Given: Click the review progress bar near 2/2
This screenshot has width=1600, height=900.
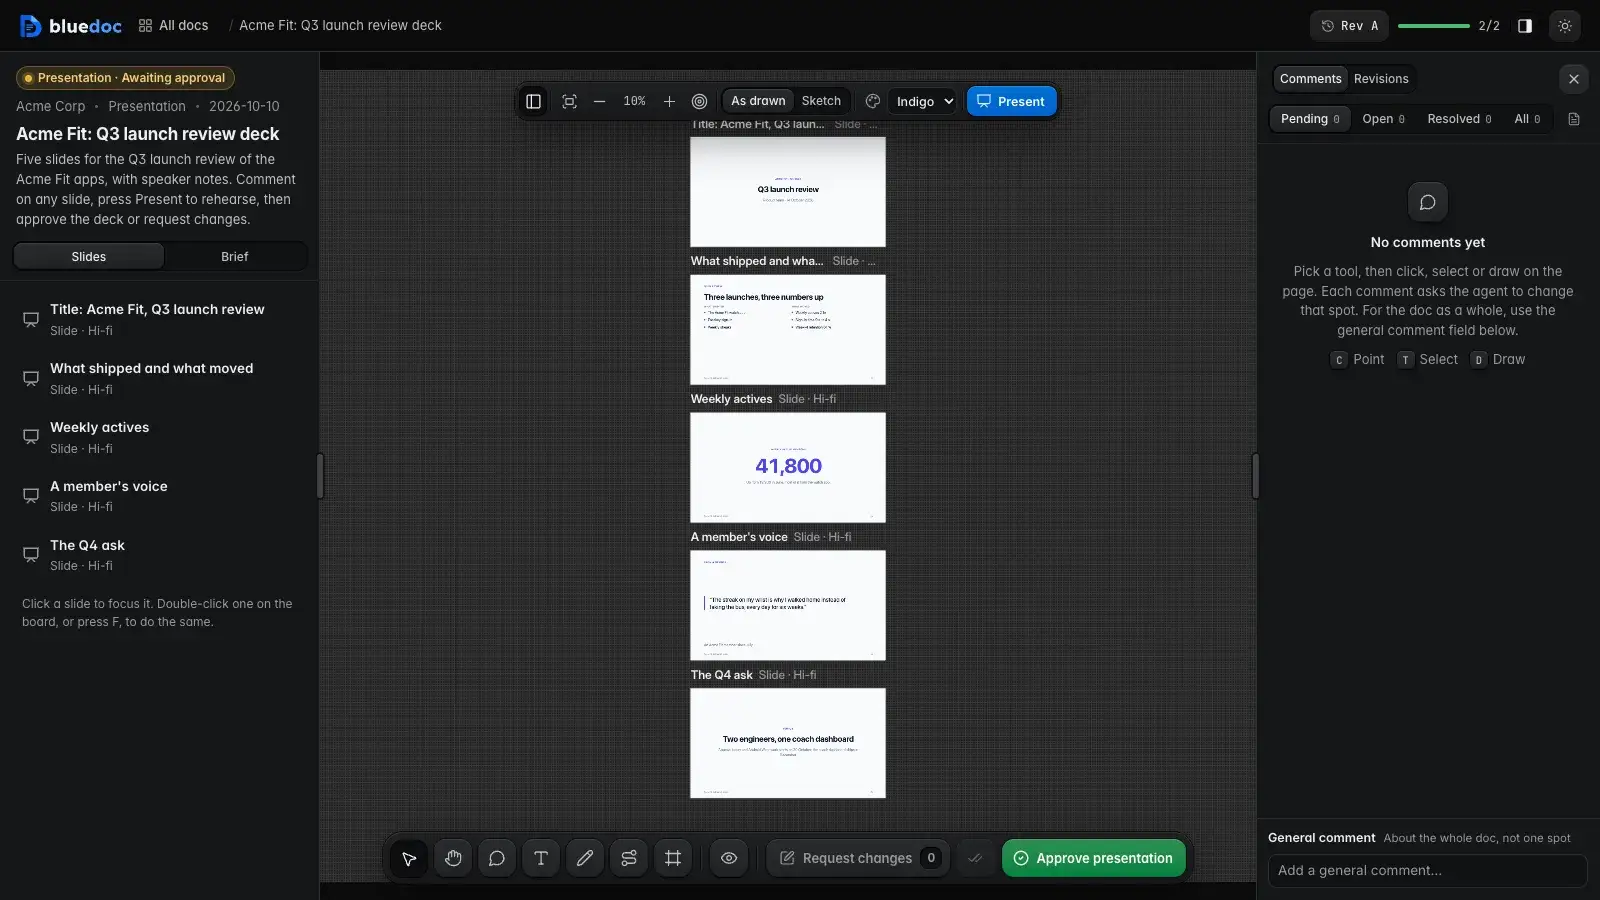Looking at the screenshot, I should 1434,26.
